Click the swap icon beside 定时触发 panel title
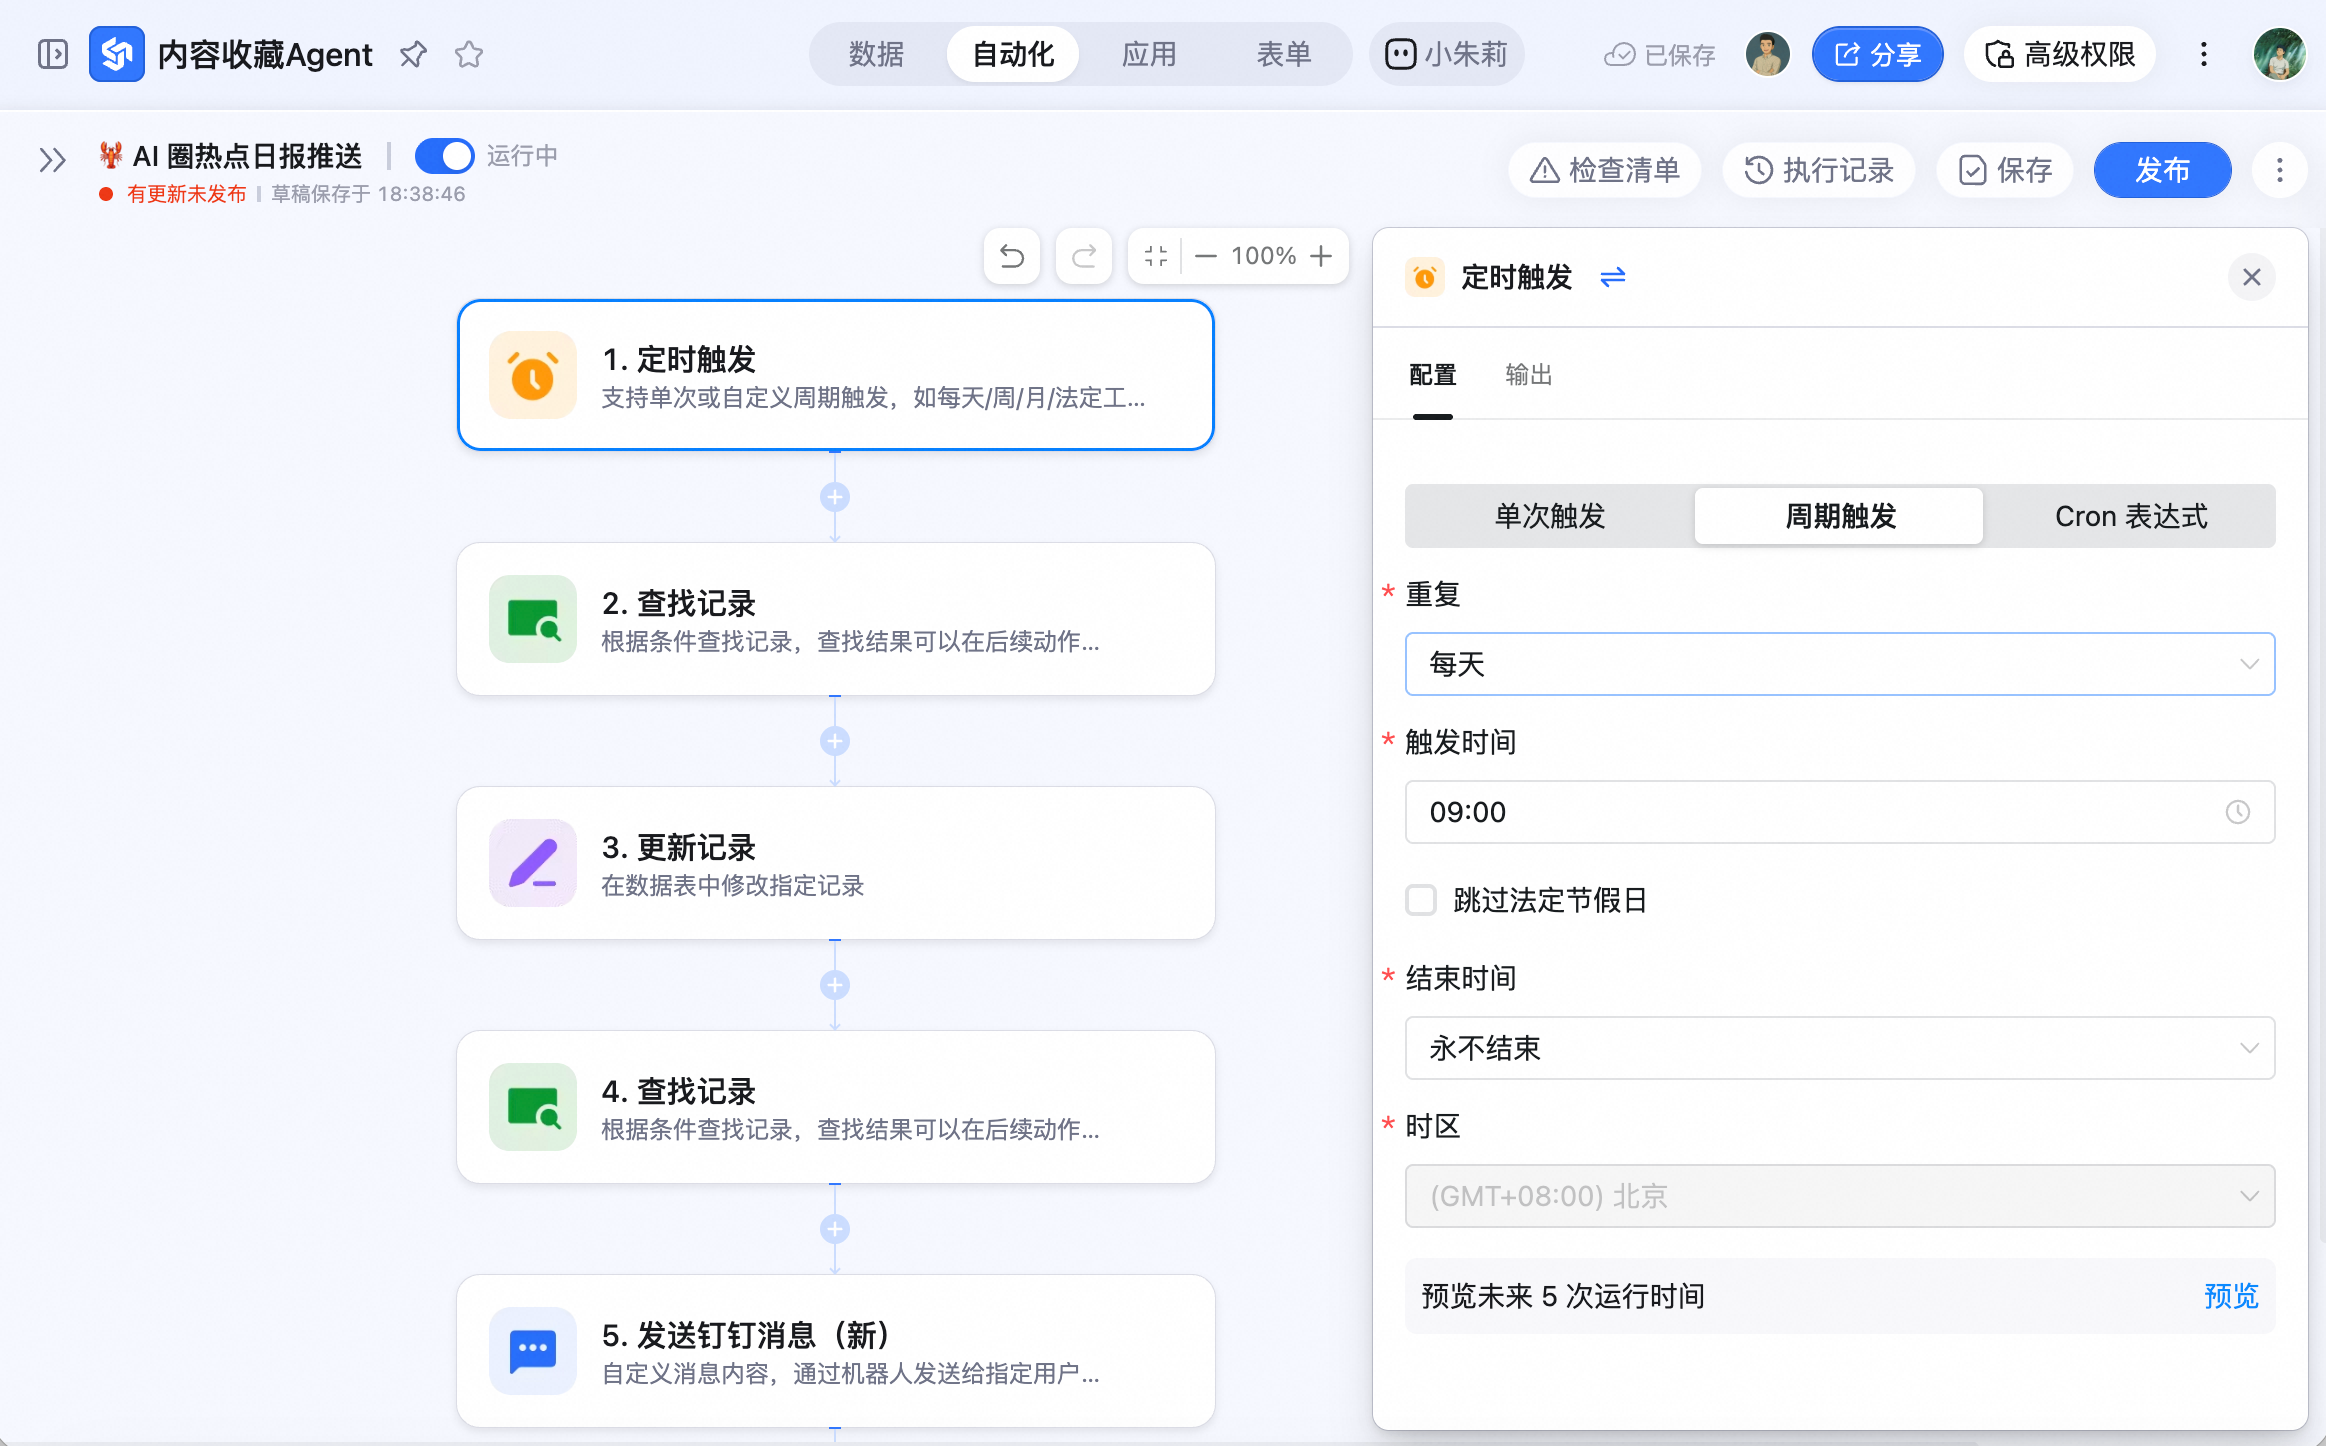Viewport: 2326px width, 1446px height. pyautogui.click(x=1614, y=277)
